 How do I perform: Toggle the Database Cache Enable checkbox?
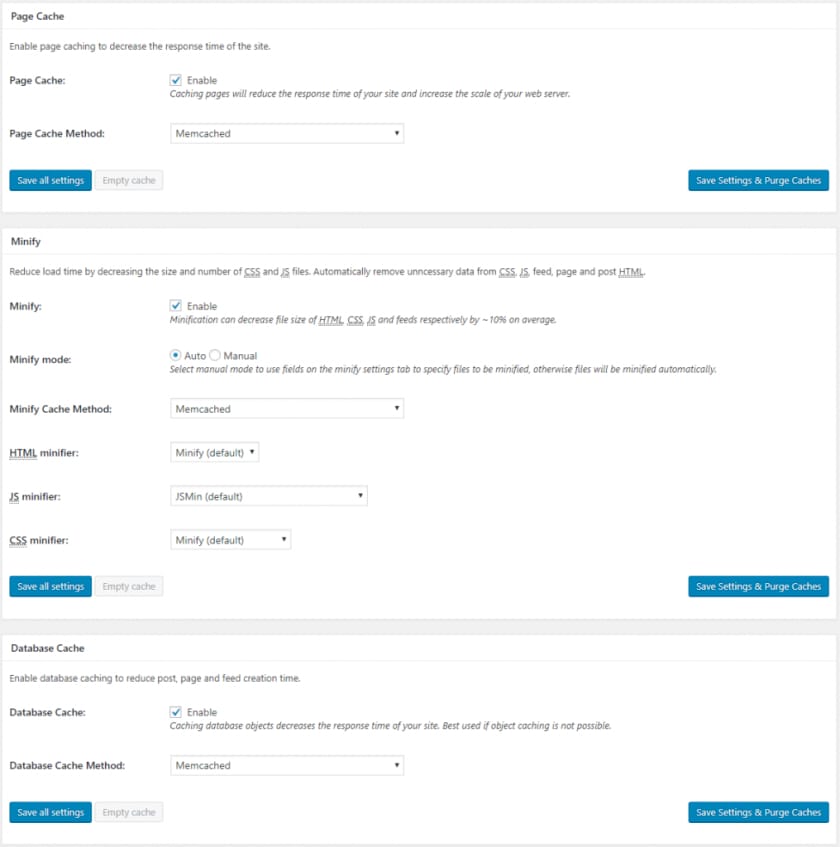tap(176, 712)
